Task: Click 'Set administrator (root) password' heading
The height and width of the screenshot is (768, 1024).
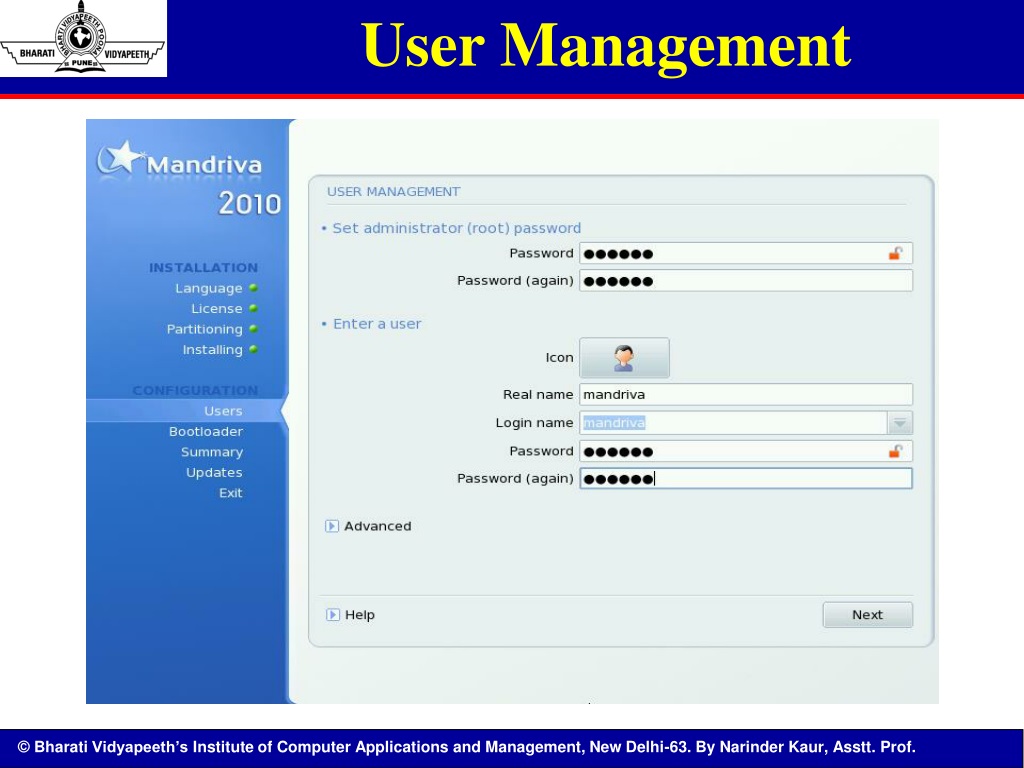Action: [x=456, y=228]
